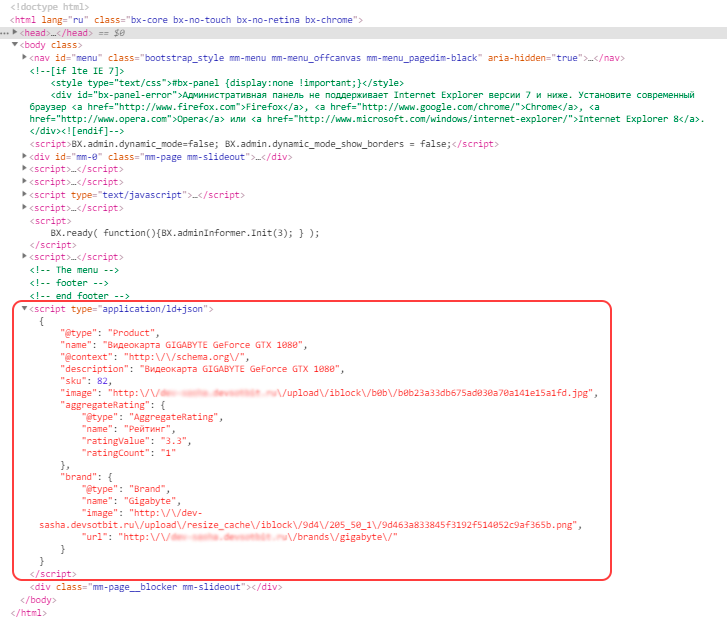The width and height of the screenshot is (727, 622).
Task: Select the standalone <script> tag before BX.ready
Action: pos(51,221)
